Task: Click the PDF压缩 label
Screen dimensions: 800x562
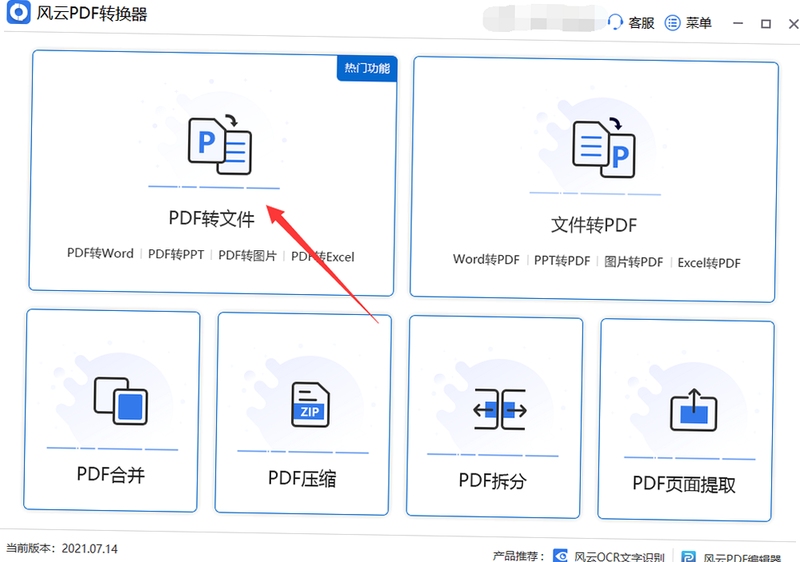Action: click(x=302, y=478)
